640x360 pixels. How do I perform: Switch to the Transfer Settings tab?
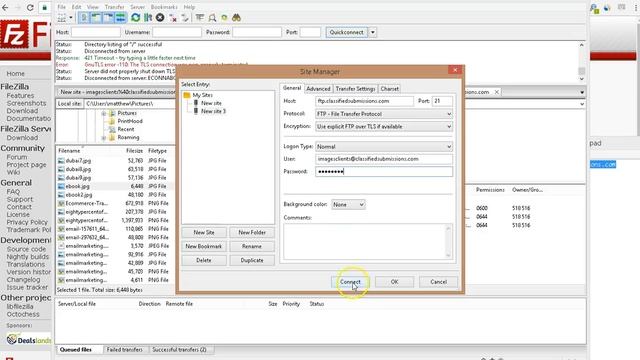(355, 89)
